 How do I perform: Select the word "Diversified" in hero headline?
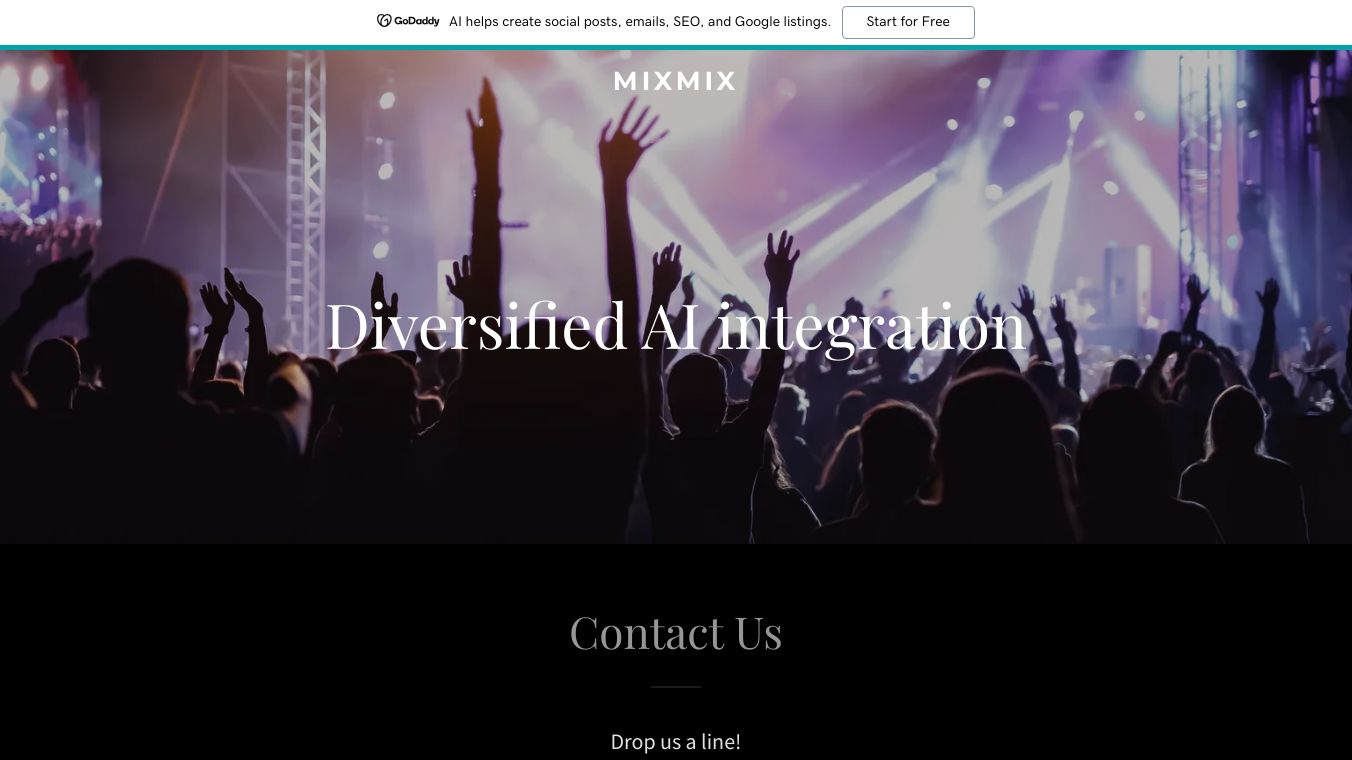coord(476,326)
